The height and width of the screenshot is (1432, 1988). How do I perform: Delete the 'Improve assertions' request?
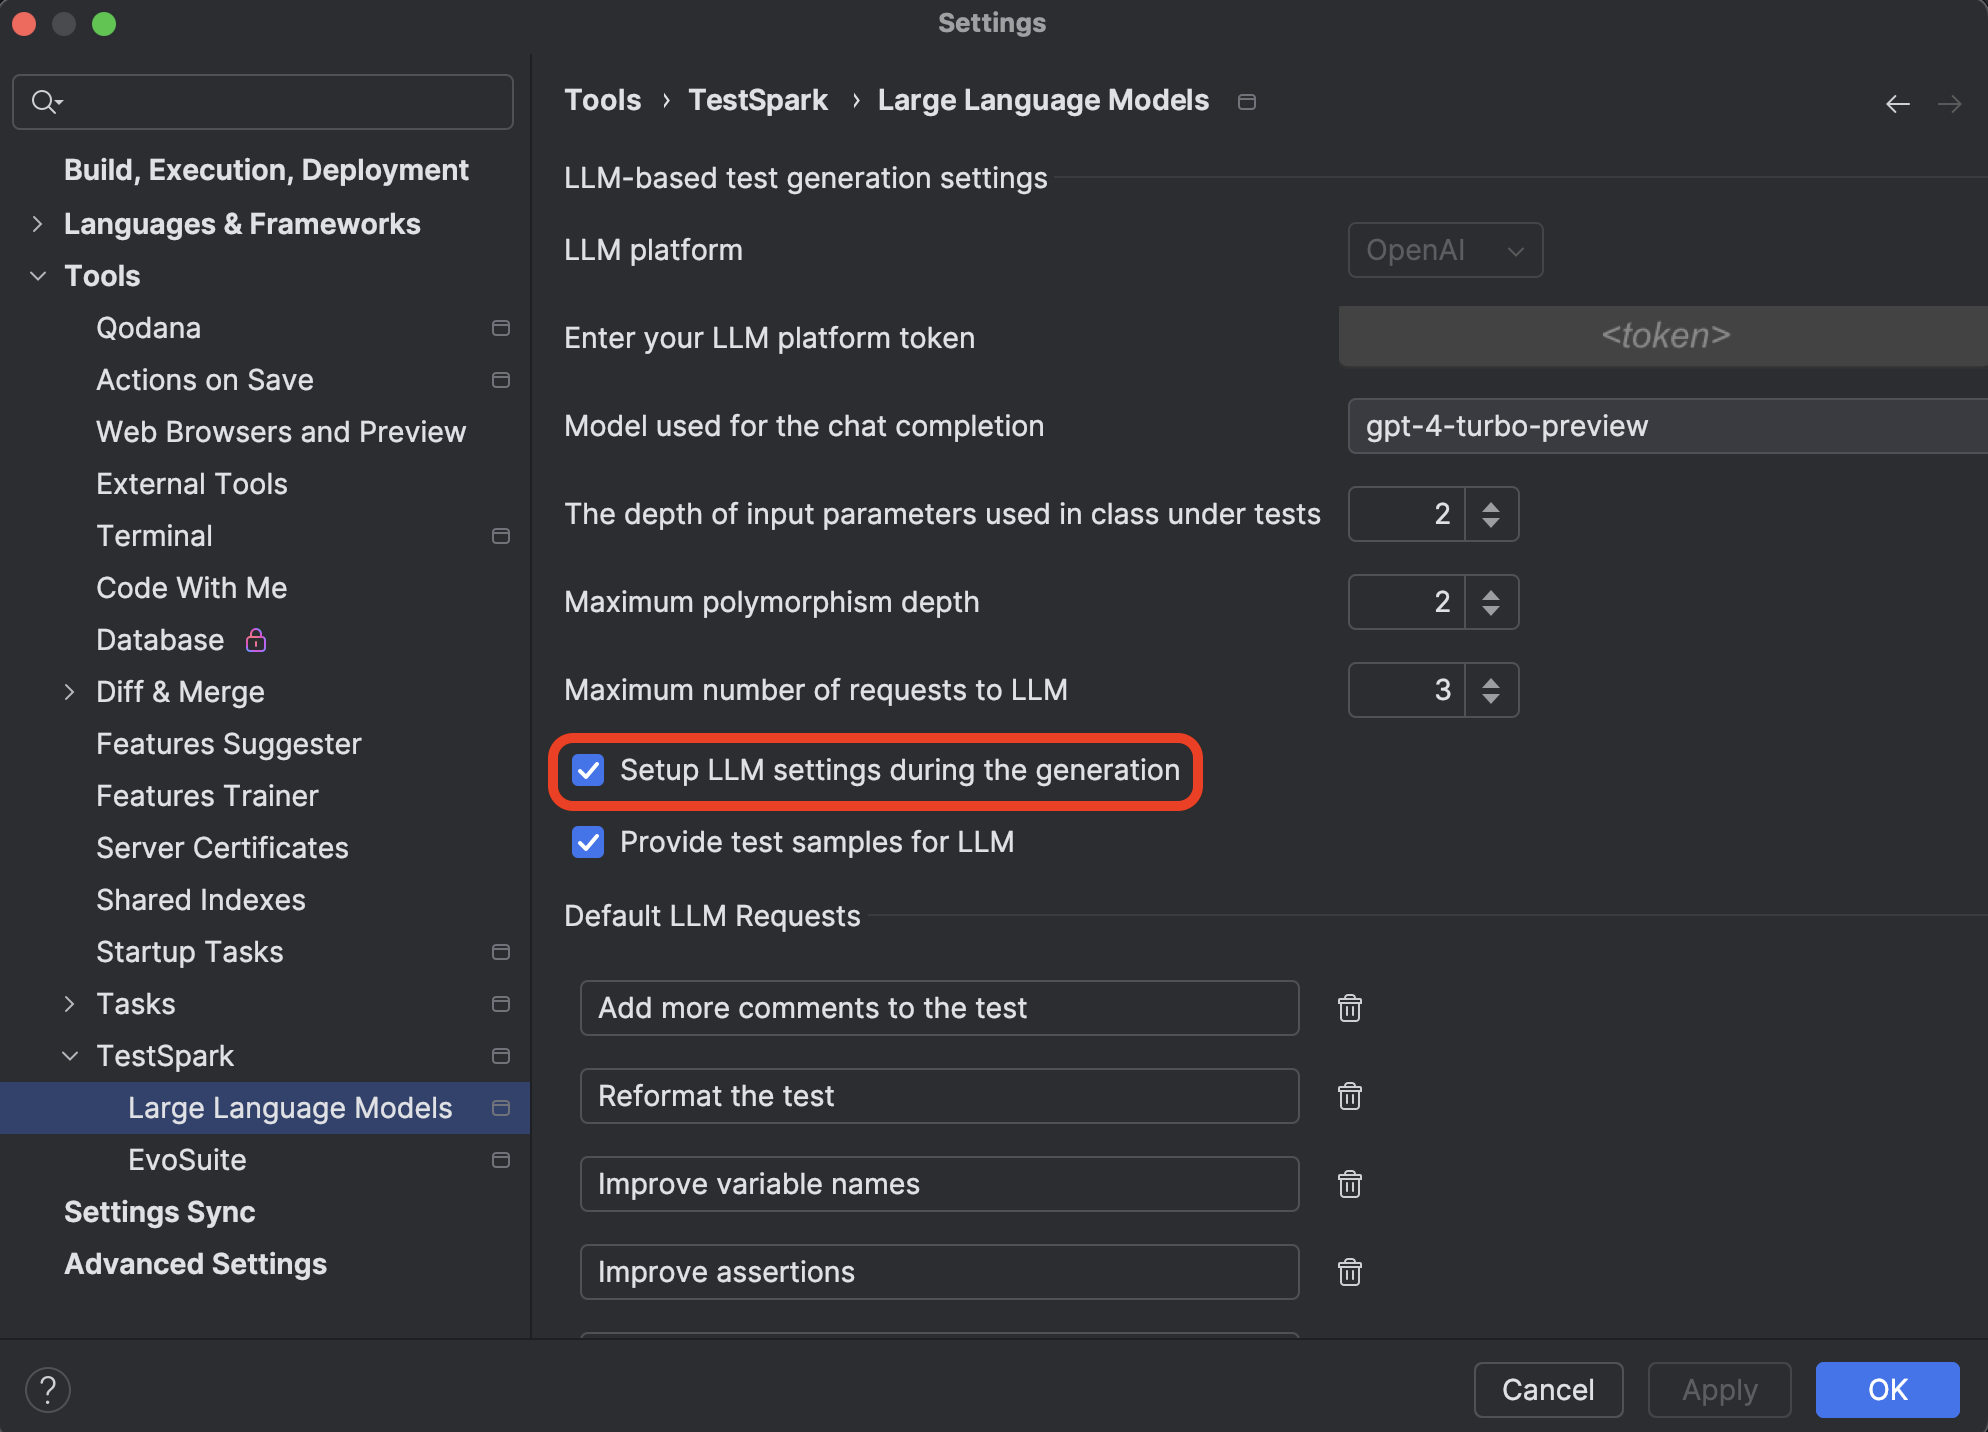click(x=1350, y=1272)
